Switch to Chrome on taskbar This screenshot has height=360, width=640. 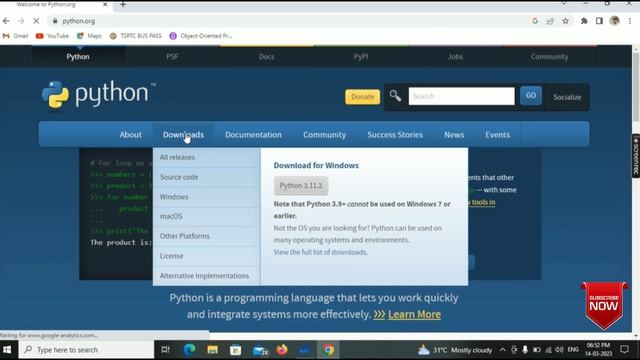coord(328,350)
